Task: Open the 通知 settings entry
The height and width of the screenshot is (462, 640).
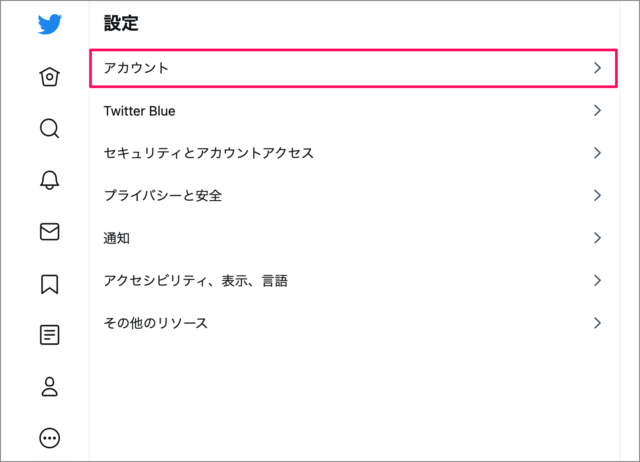Action: click(117, 238)
